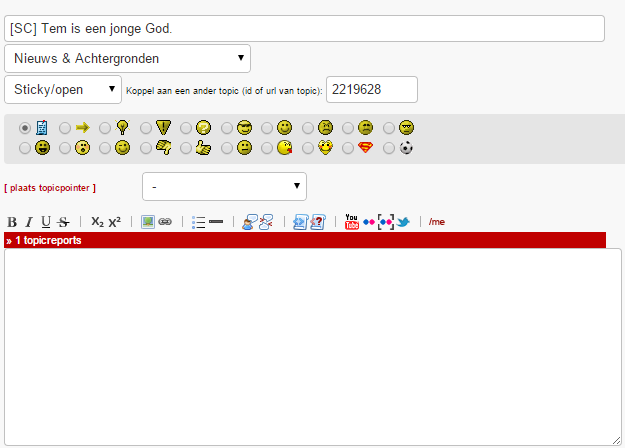Open the 1 topicreports bar
Viewport: 625px width, 448px height.
point(305,240)
